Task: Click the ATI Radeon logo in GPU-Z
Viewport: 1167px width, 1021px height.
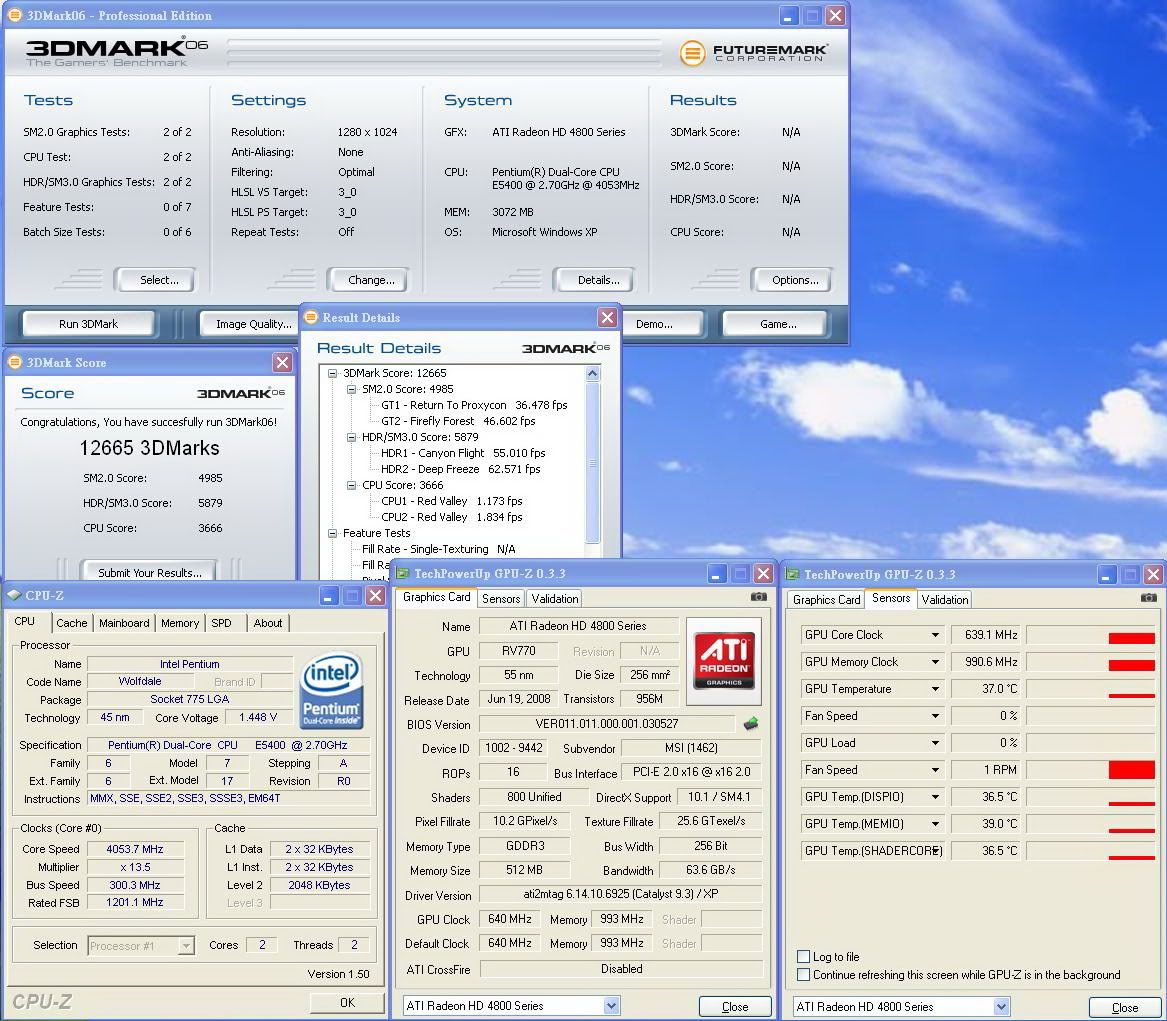Action: coord(723,661)
